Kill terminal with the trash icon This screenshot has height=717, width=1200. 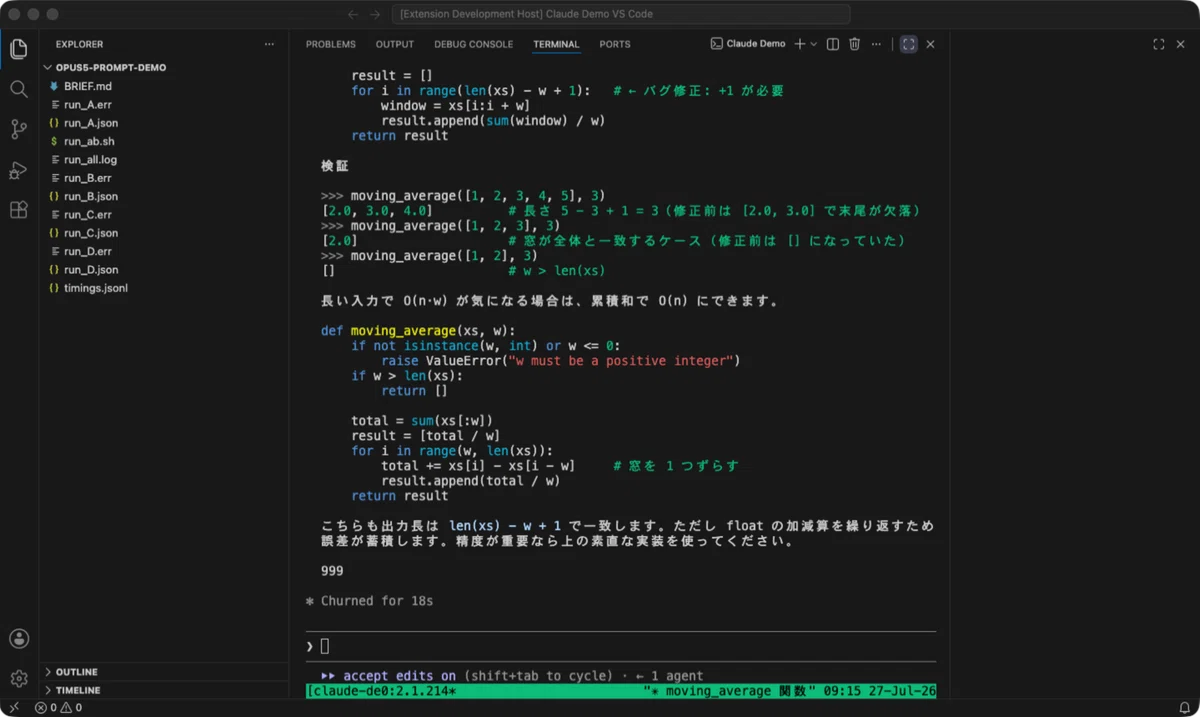point(854,44)
